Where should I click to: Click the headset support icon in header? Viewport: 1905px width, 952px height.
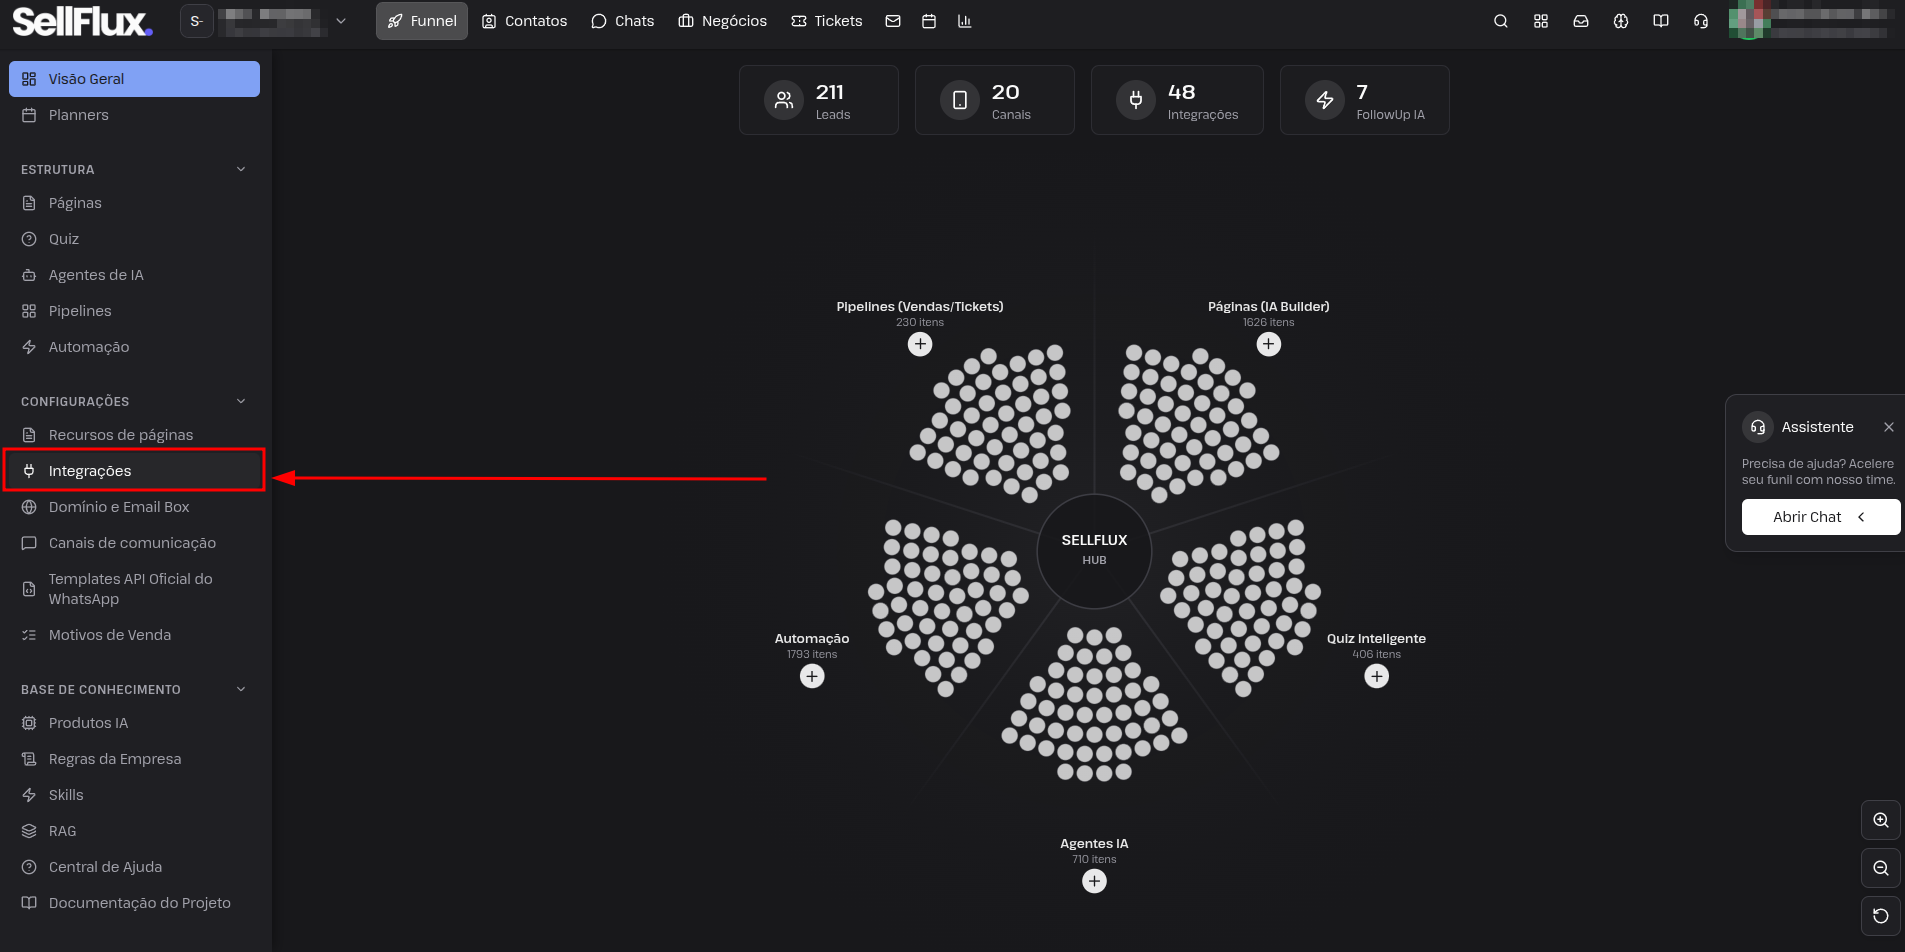[x=1701, y=21]
